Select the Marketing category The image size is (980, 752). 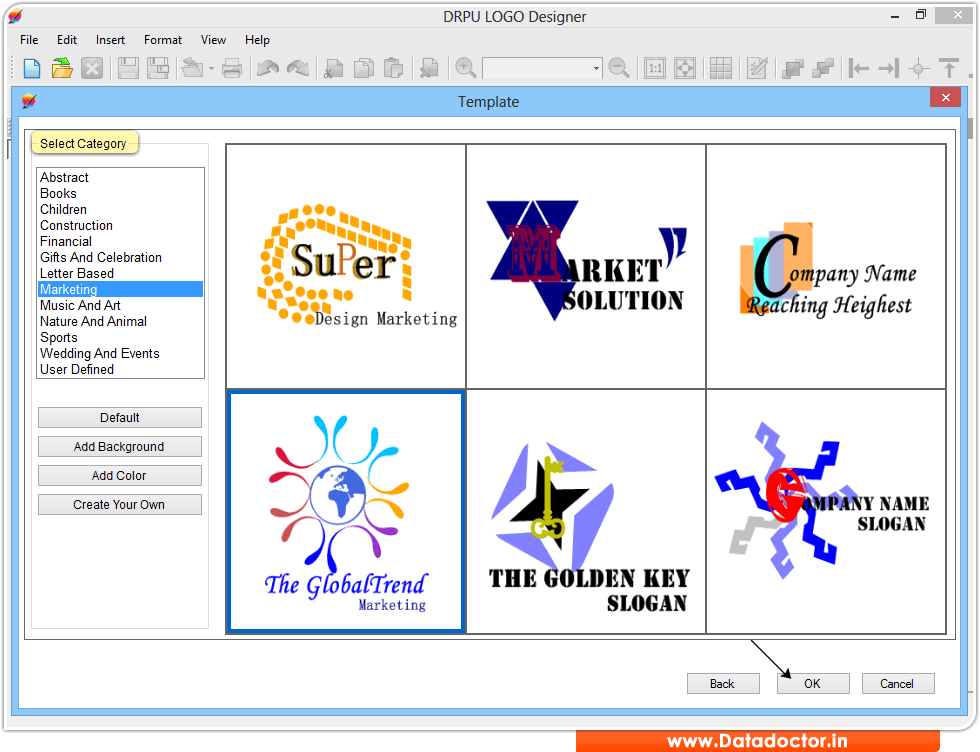click(69, 289)
